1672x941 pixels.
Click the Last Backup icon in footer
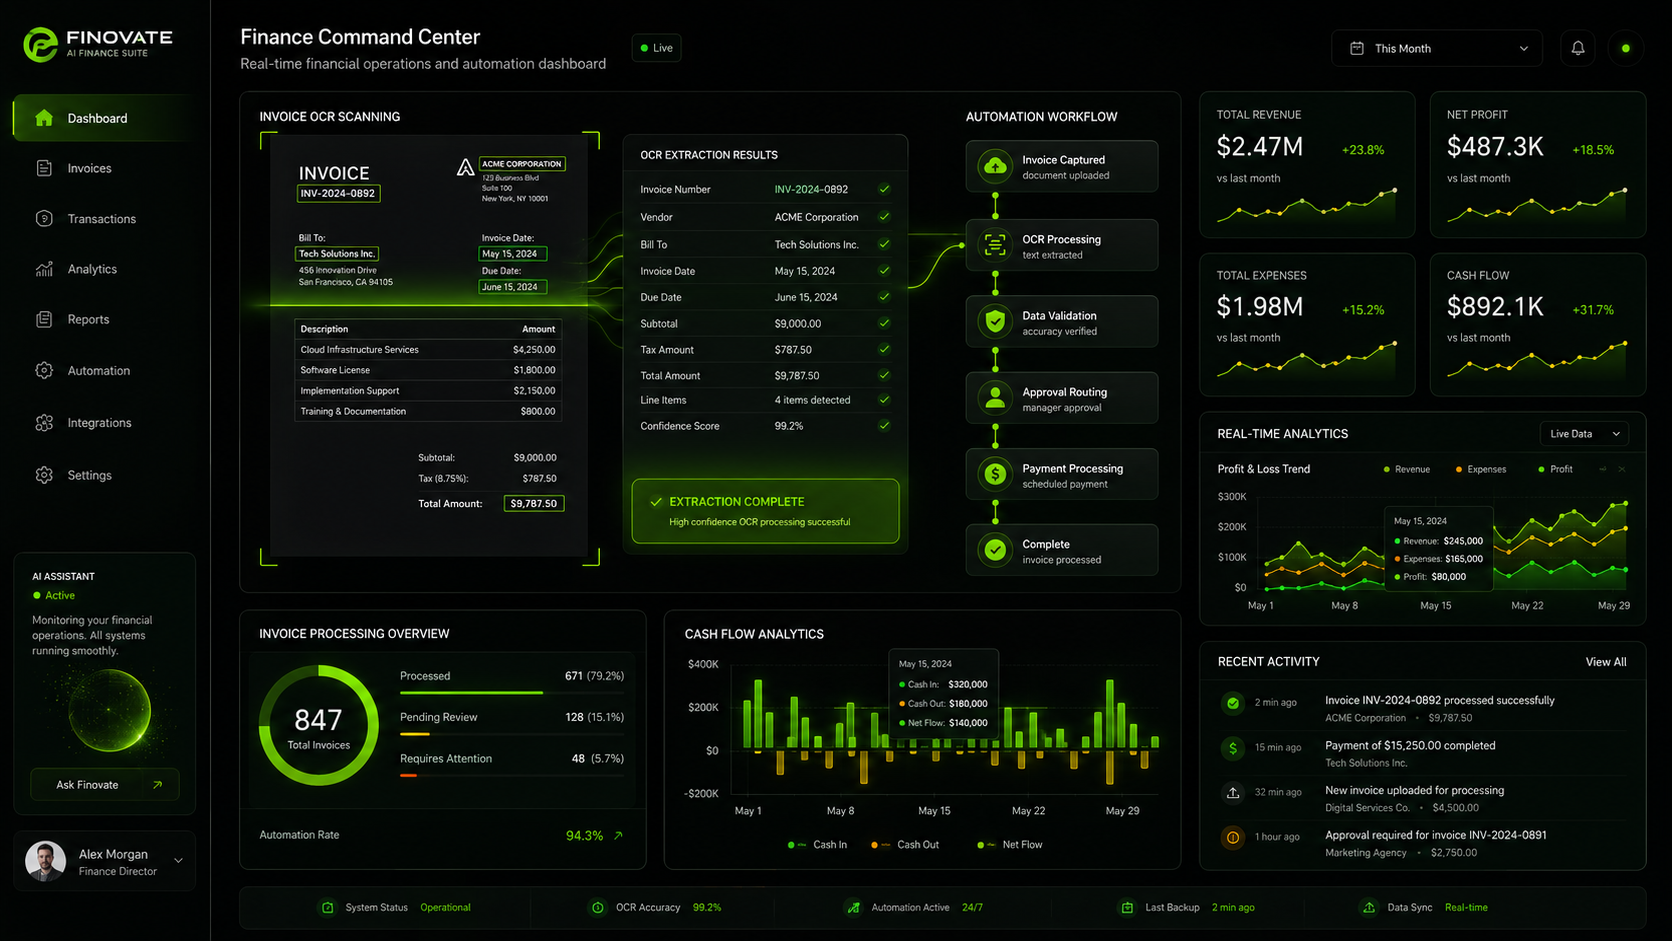click(1127, 907)
